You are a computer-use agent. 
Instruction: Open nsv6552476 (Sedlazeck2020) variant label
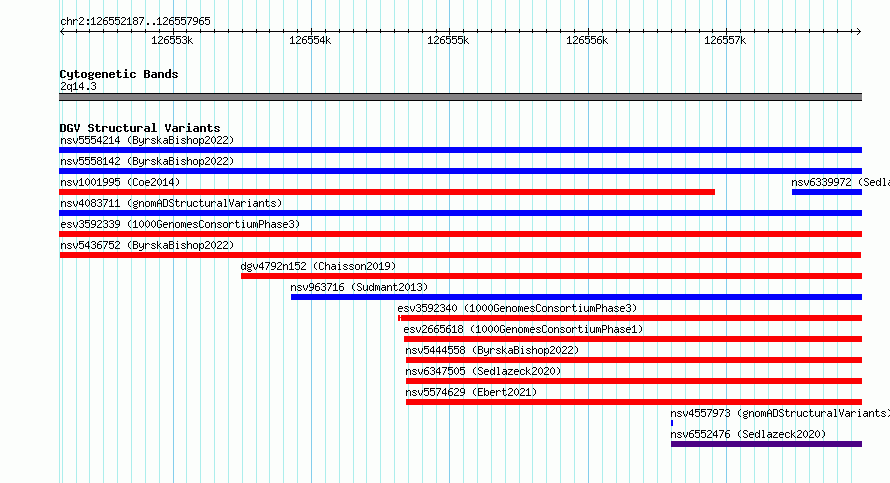pyautogui.click(x=748, y=434)
